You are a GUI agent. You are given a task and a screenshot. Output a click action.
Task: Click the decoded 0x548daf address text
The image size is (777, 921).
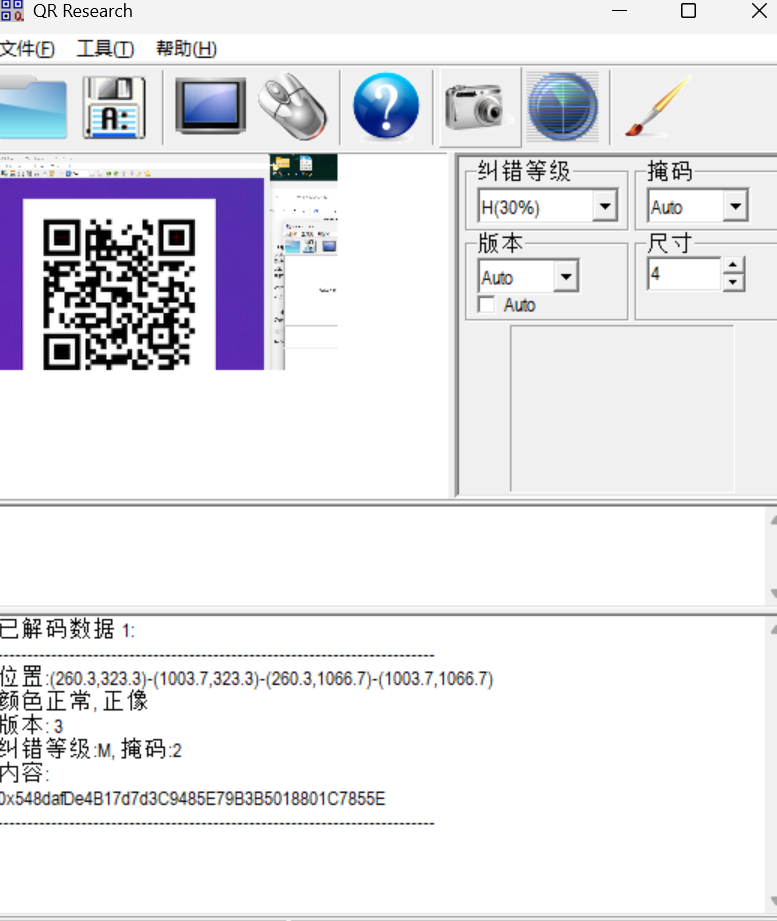tap(193, 799)
